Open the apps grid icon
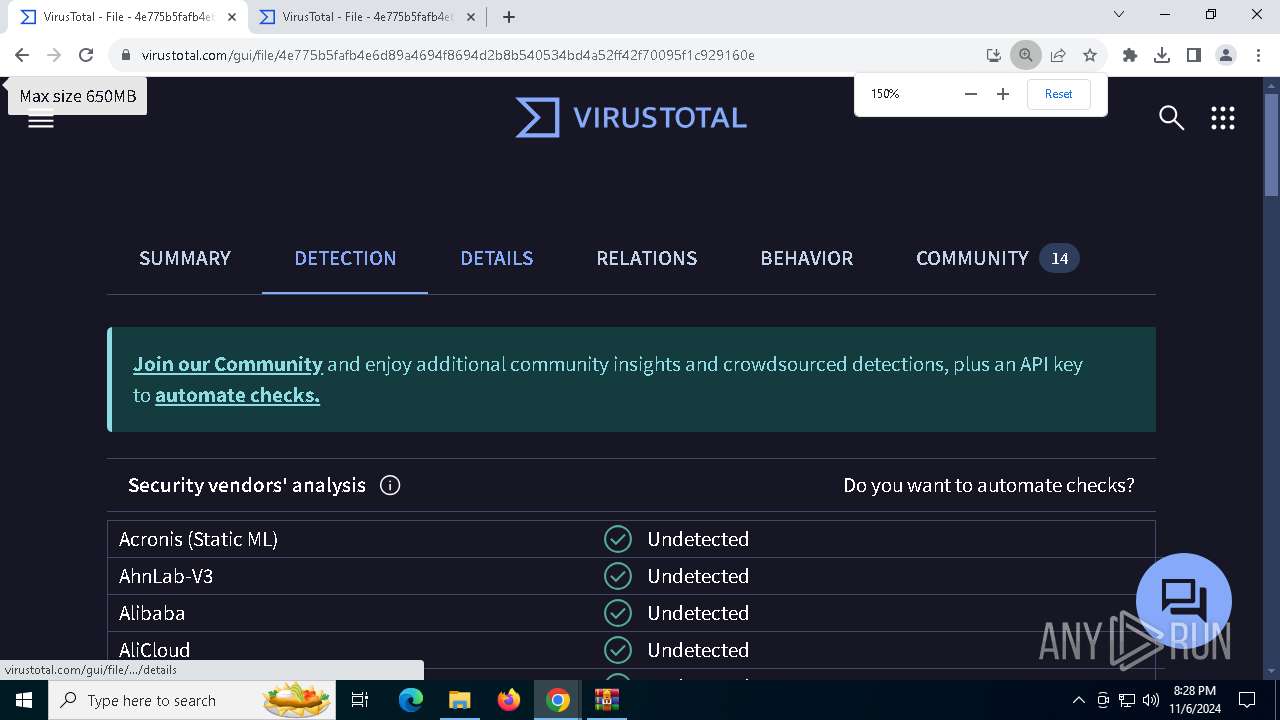 coord(1222,118)
